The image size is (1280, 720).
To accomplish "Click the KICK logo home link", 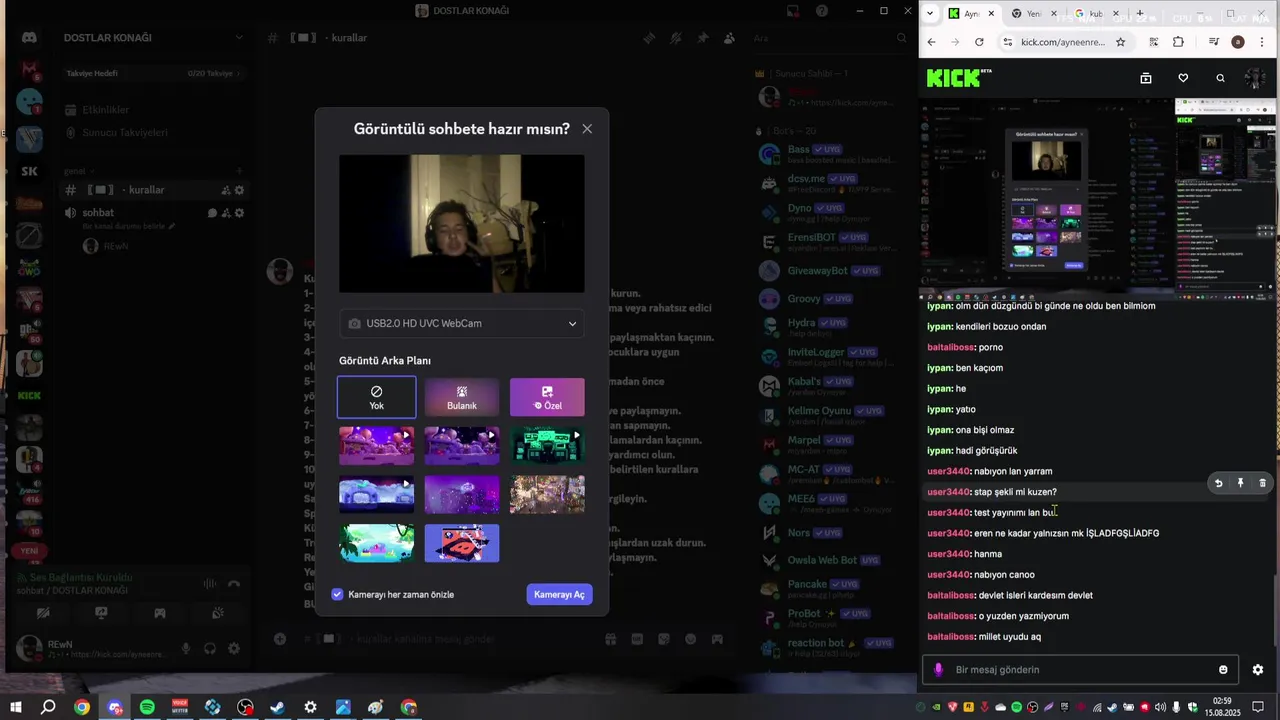I will click(x=958, y=78).
